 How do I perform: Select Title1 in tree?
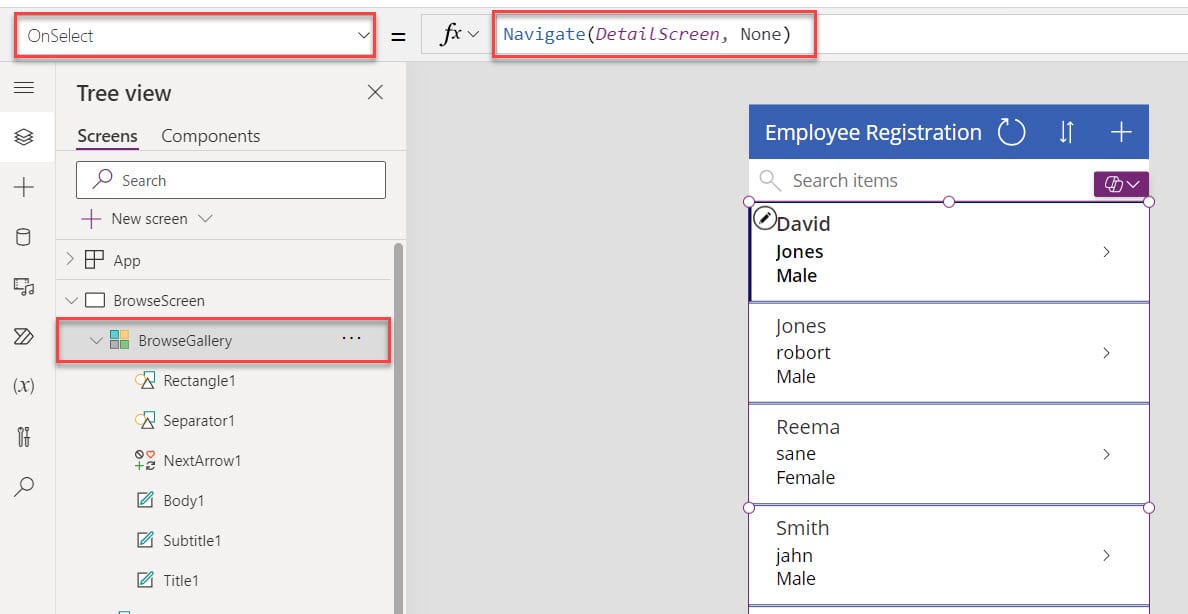click(x=181, y=581)
